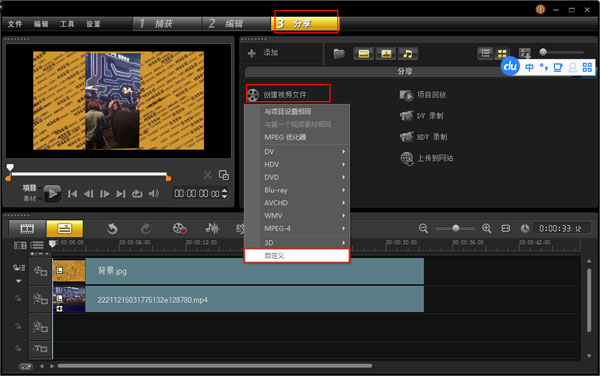Click DV 录制 share option
Viewport: 600px width, 376px height.
point(422,116)
